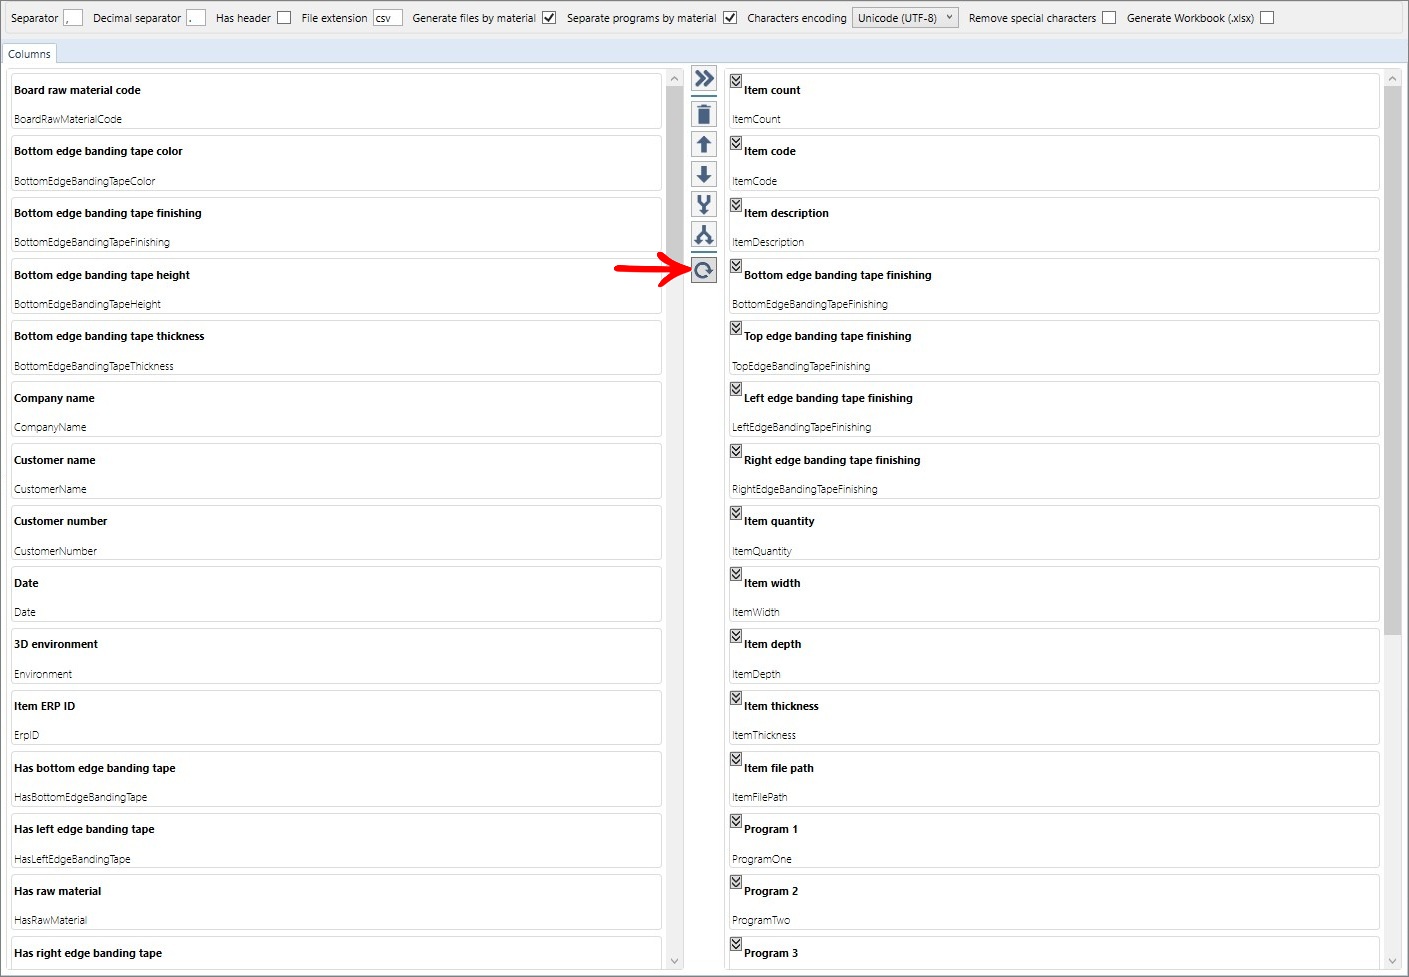Screen dimensions: 1409x977
Task: Select the Date column
Action: click(336, 594)
